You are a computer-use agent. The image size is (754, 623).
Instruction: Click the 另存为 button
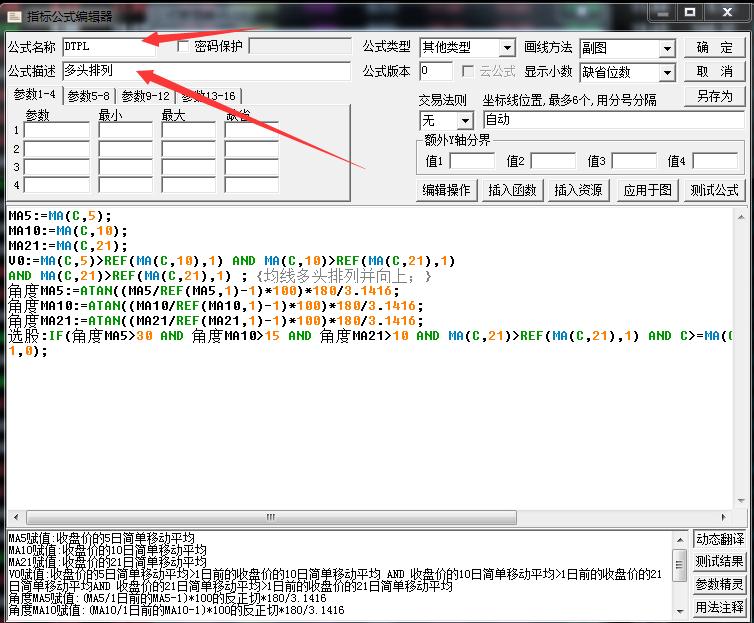click(714, 97)
